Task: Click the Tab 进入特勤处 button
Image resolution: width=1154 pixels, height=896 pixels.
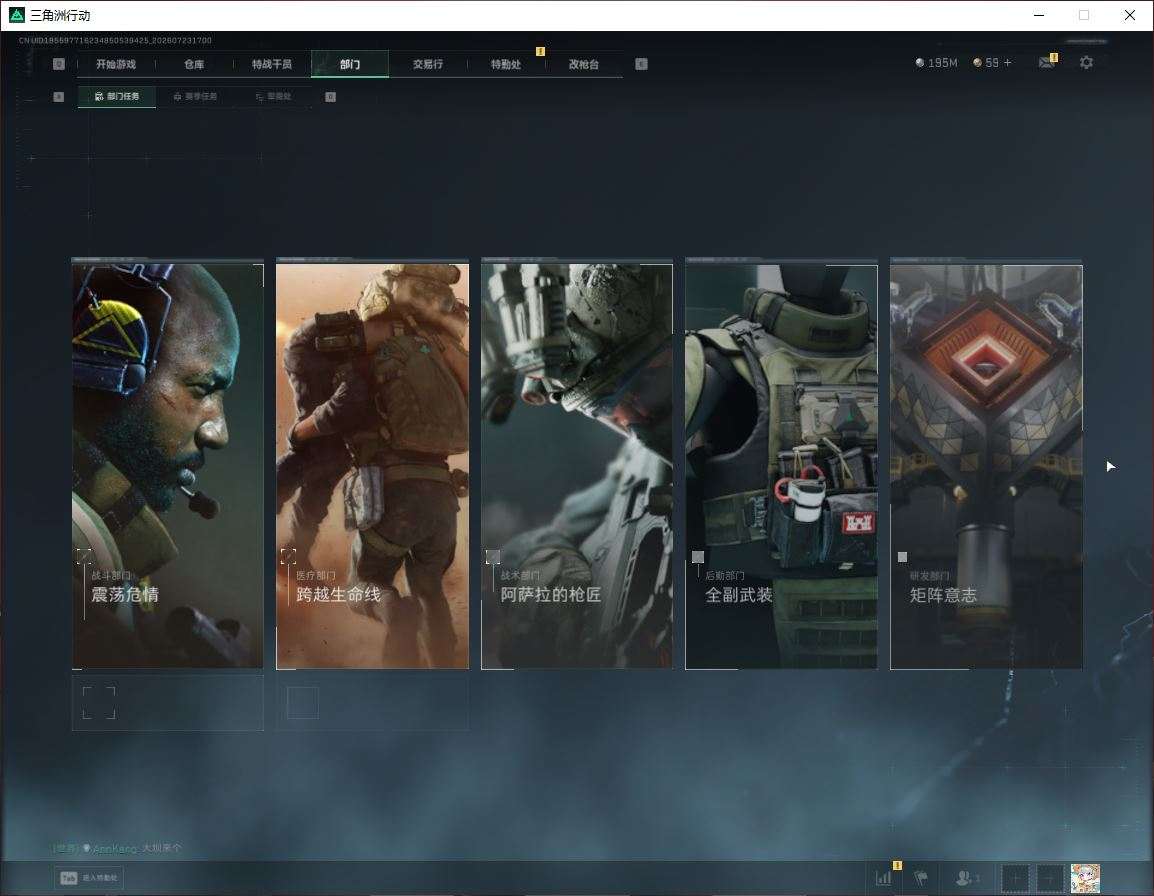Action: pos(90,878)
